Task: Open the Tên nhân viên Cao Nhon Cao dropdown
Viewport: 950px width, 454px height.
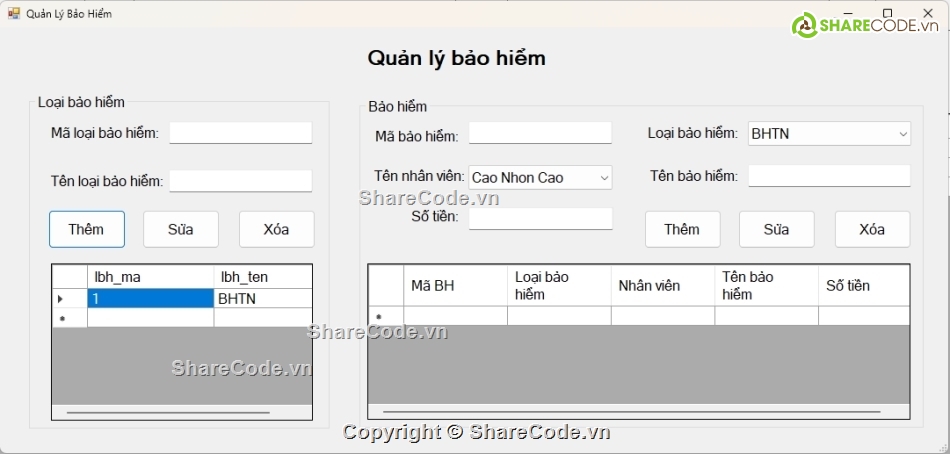Action: pyautogui.click(x=540, y=177)
